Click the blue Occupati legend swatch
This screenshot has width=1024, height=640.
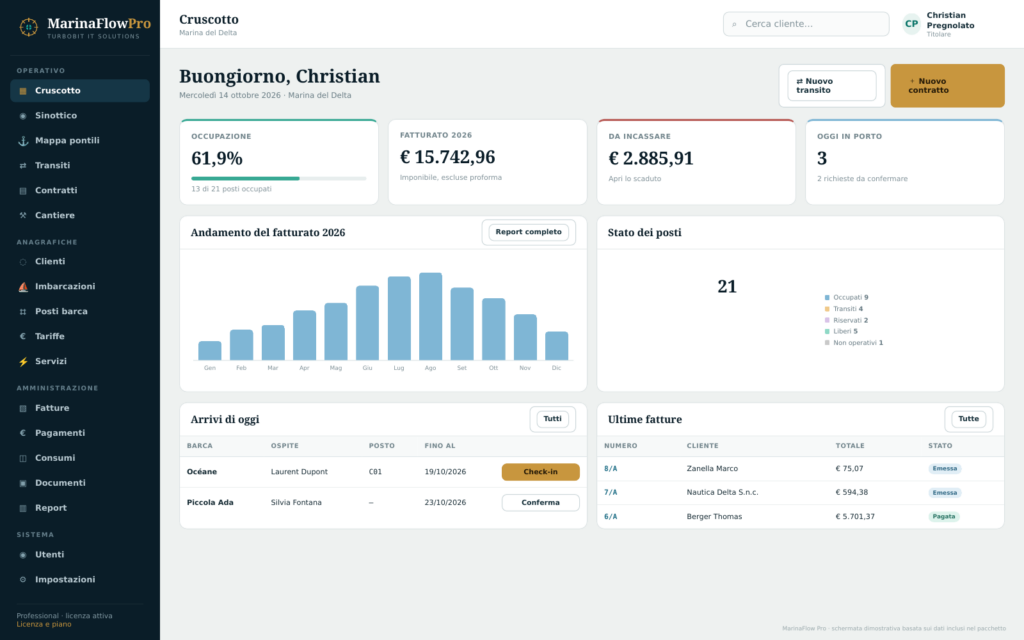point(827,297)
